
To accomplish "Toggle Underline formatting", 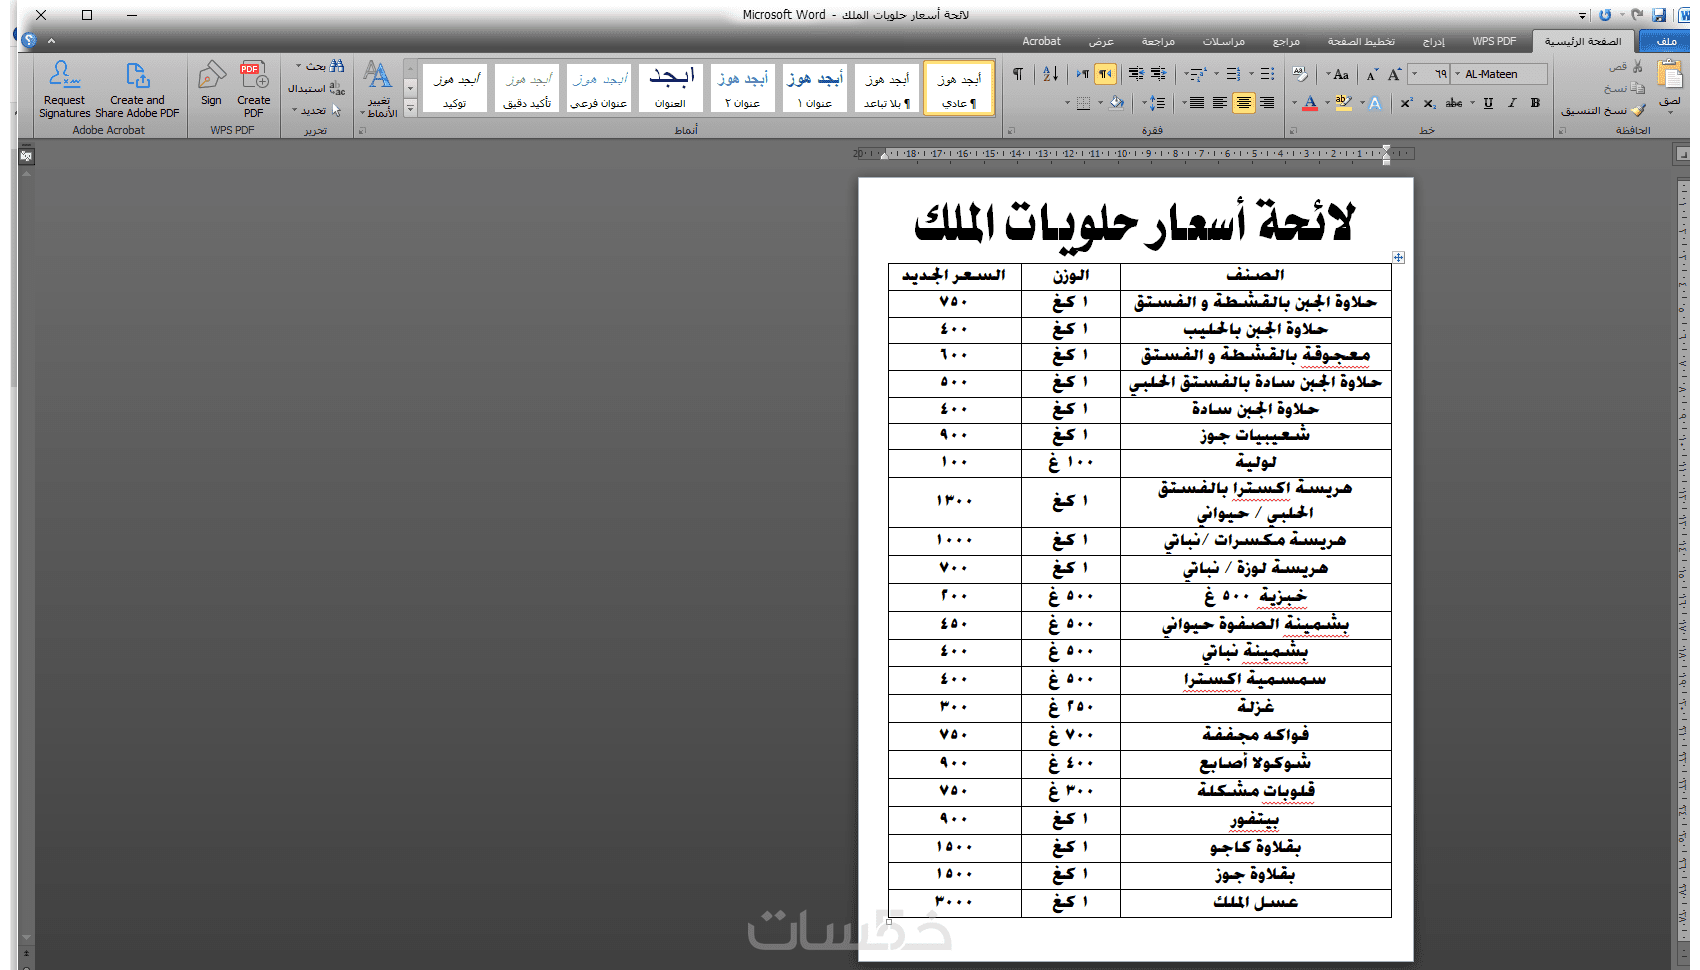I will coord(1488,103).
